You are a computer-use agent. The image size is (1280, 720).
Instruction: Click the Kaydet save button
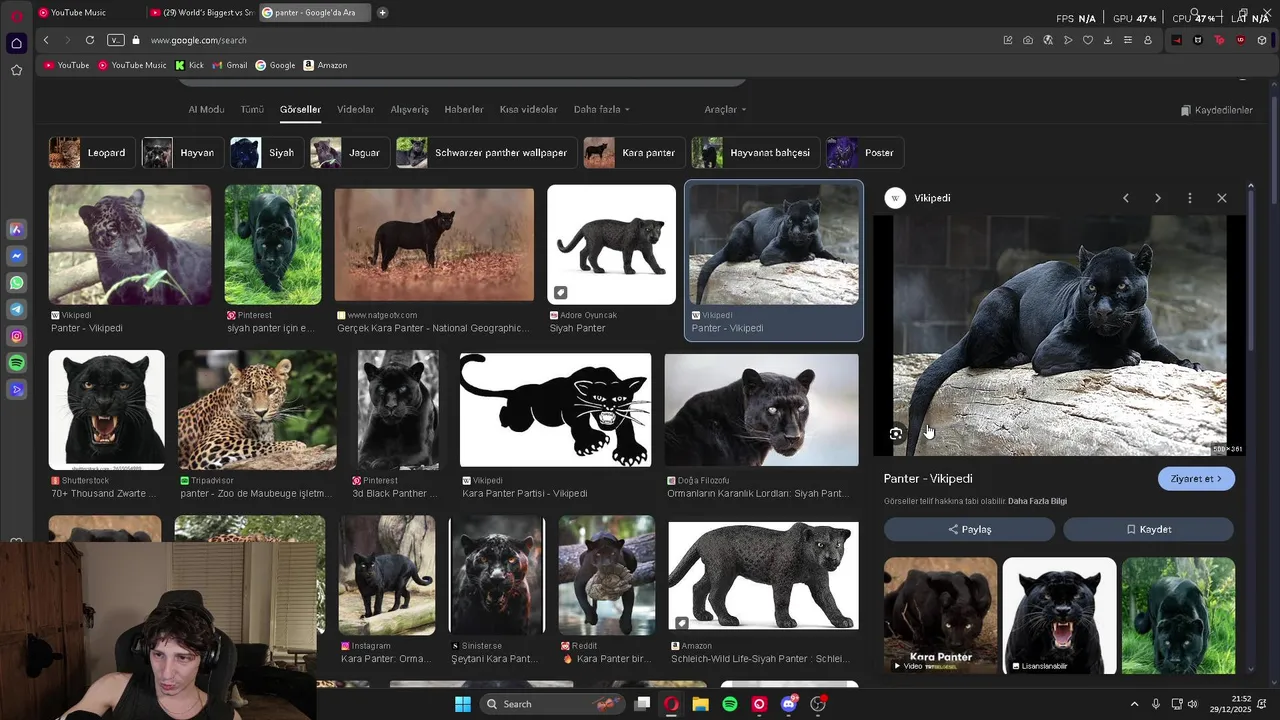coord(1148,529)
